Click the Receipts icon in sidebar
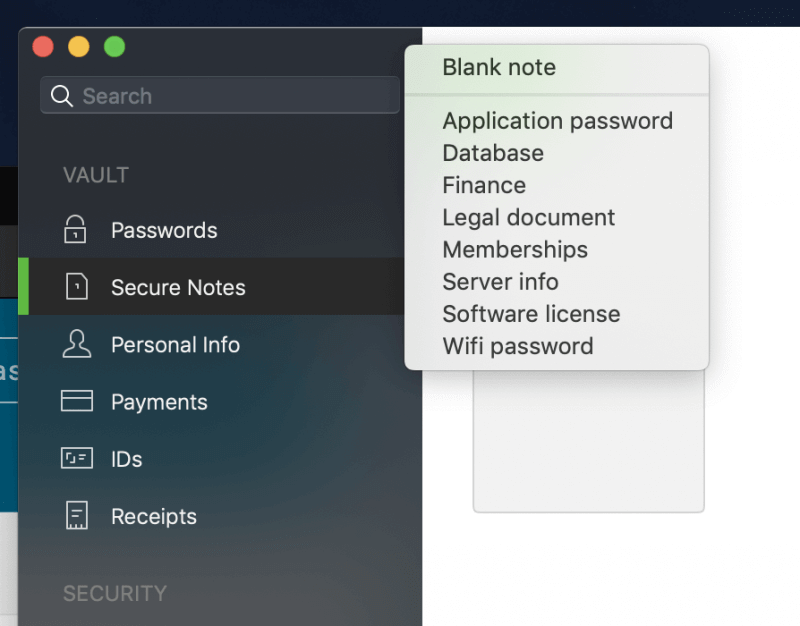The height and width of the screenshot is (626, 800). pyautogui.click(x=76, y=516)
